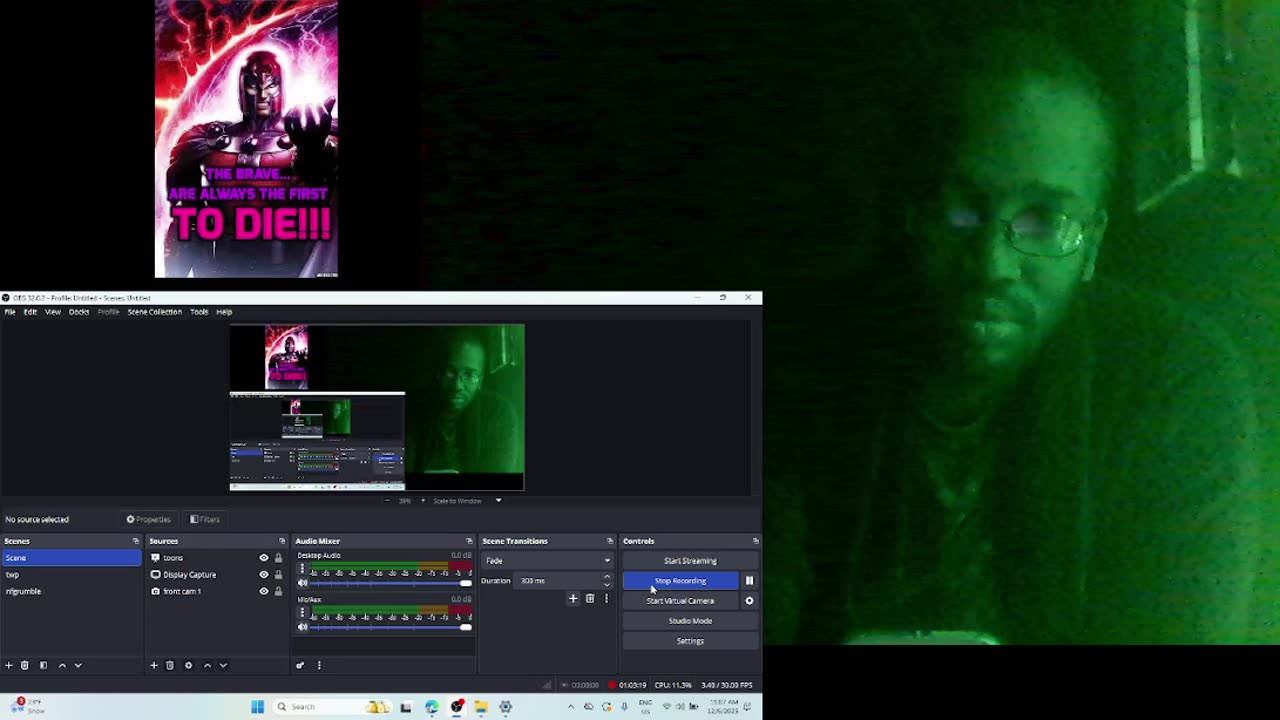
Task: Remove the selected scene using the trash icon
Action: point(25,665)
